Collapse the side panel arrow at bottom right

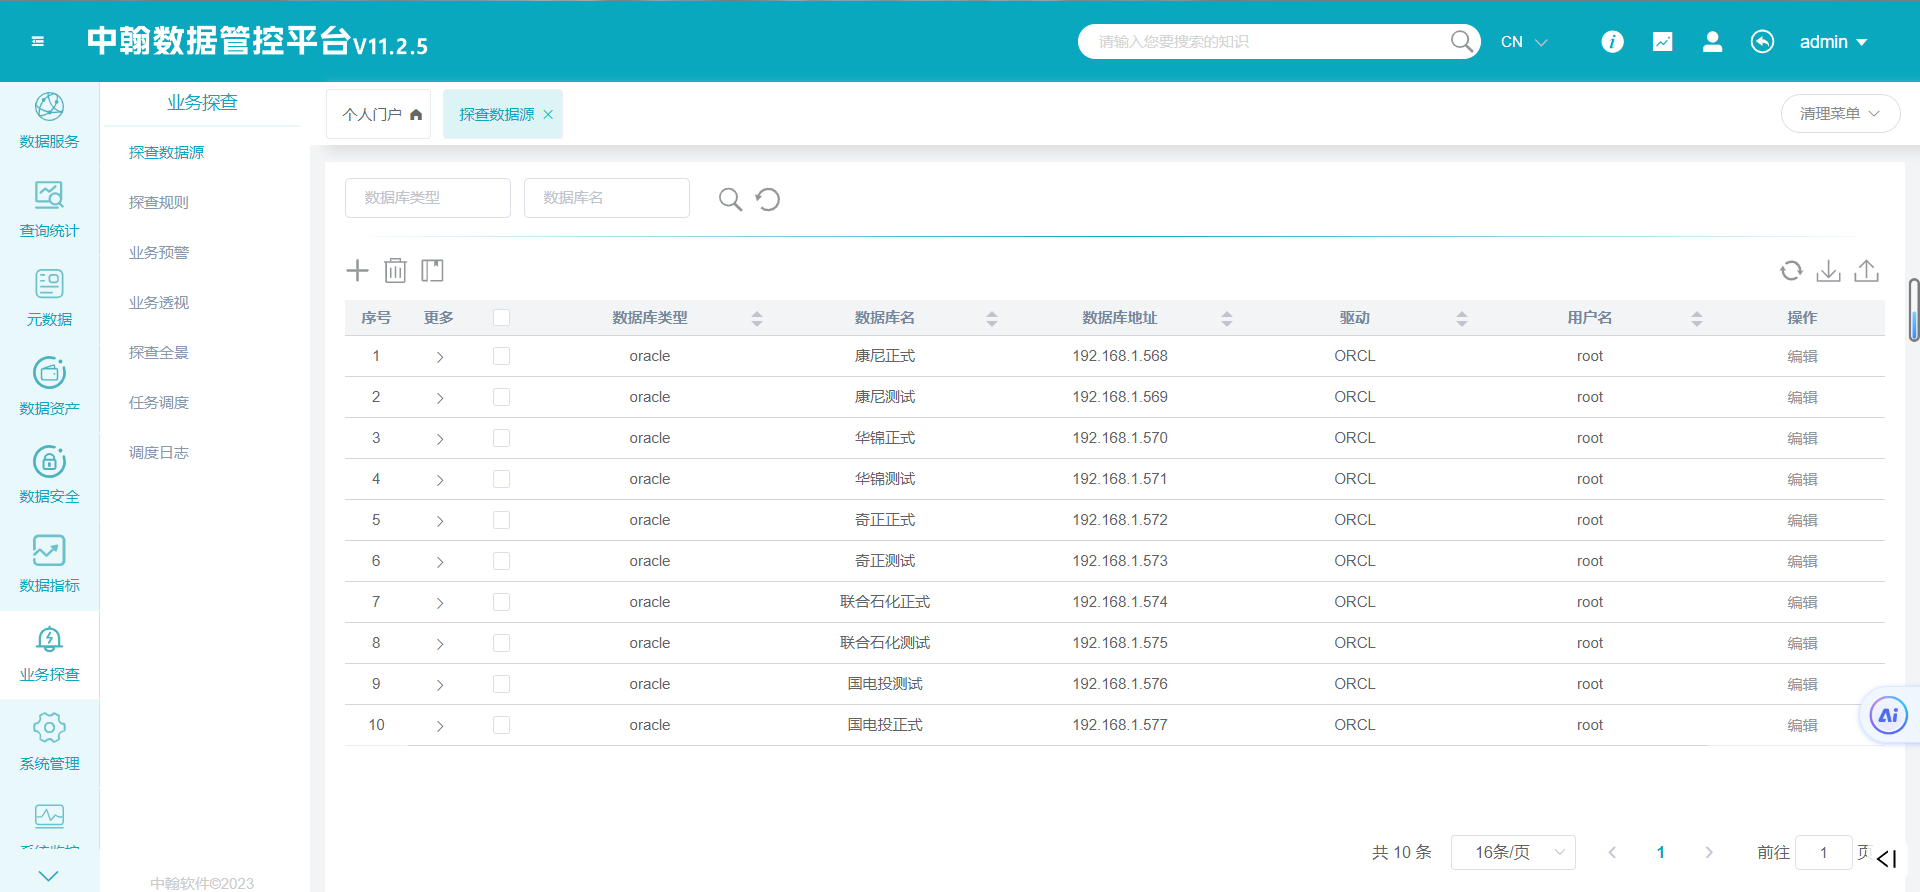[x=1886, y=859]
